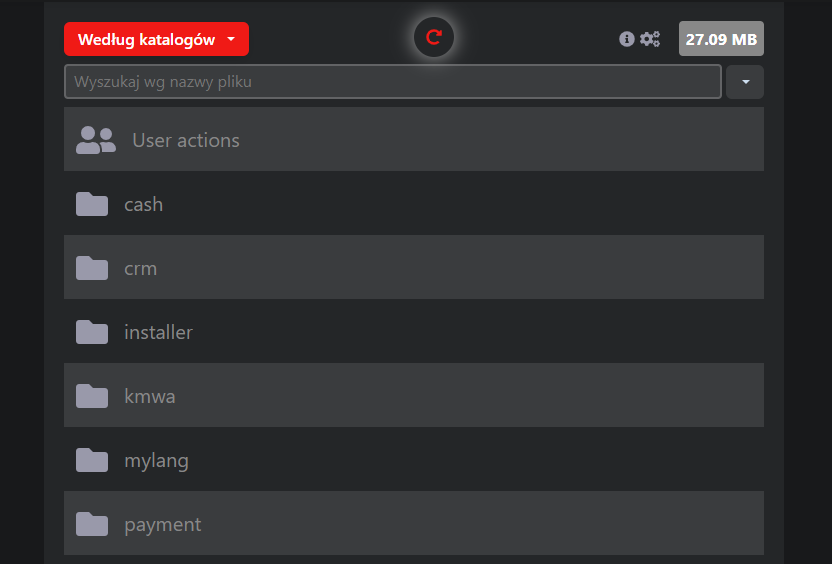
Task: Click the cash folder icon
Action: pos(92,204)
